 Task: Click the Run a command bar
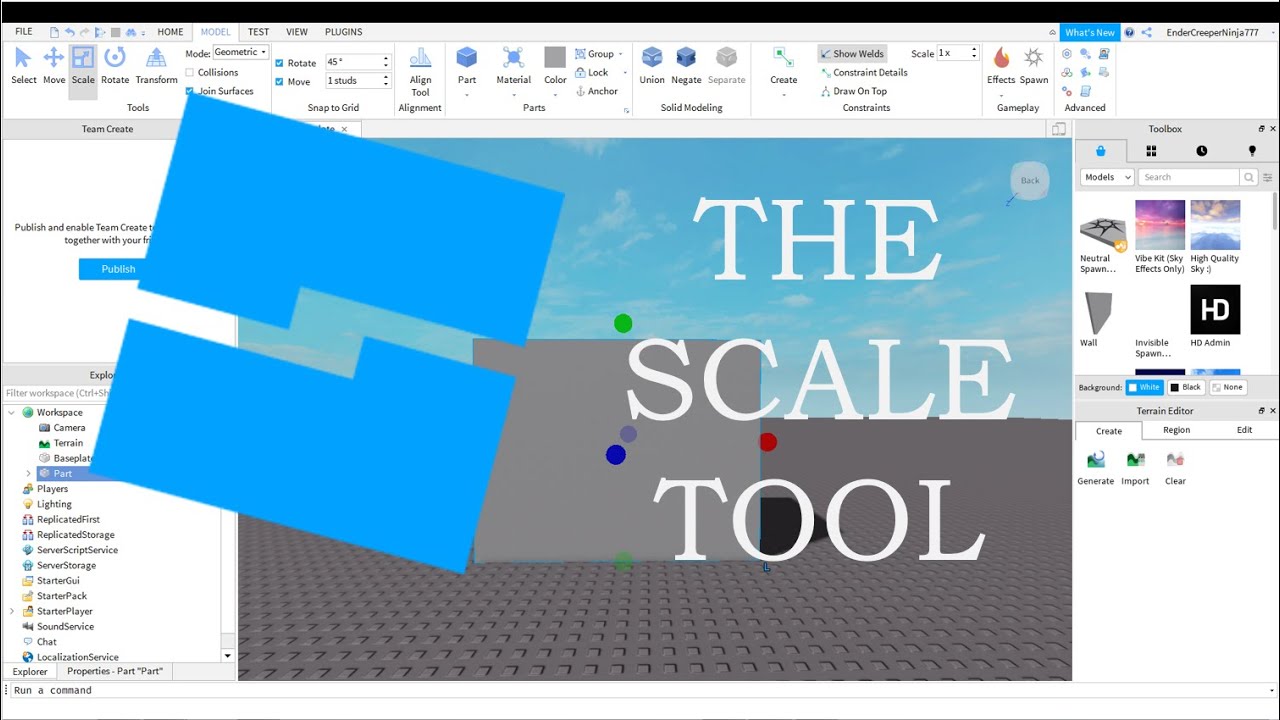640,690
